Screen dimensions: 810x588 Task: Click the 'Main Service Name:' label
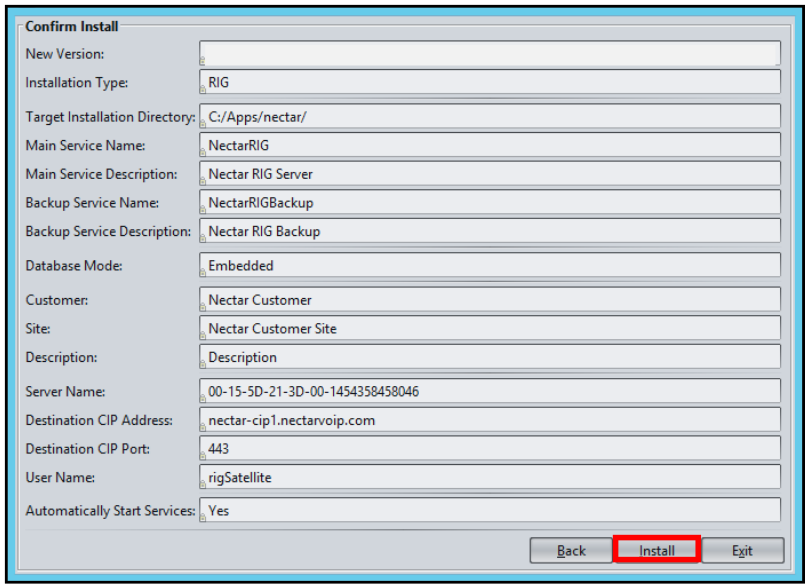[86, 146]
